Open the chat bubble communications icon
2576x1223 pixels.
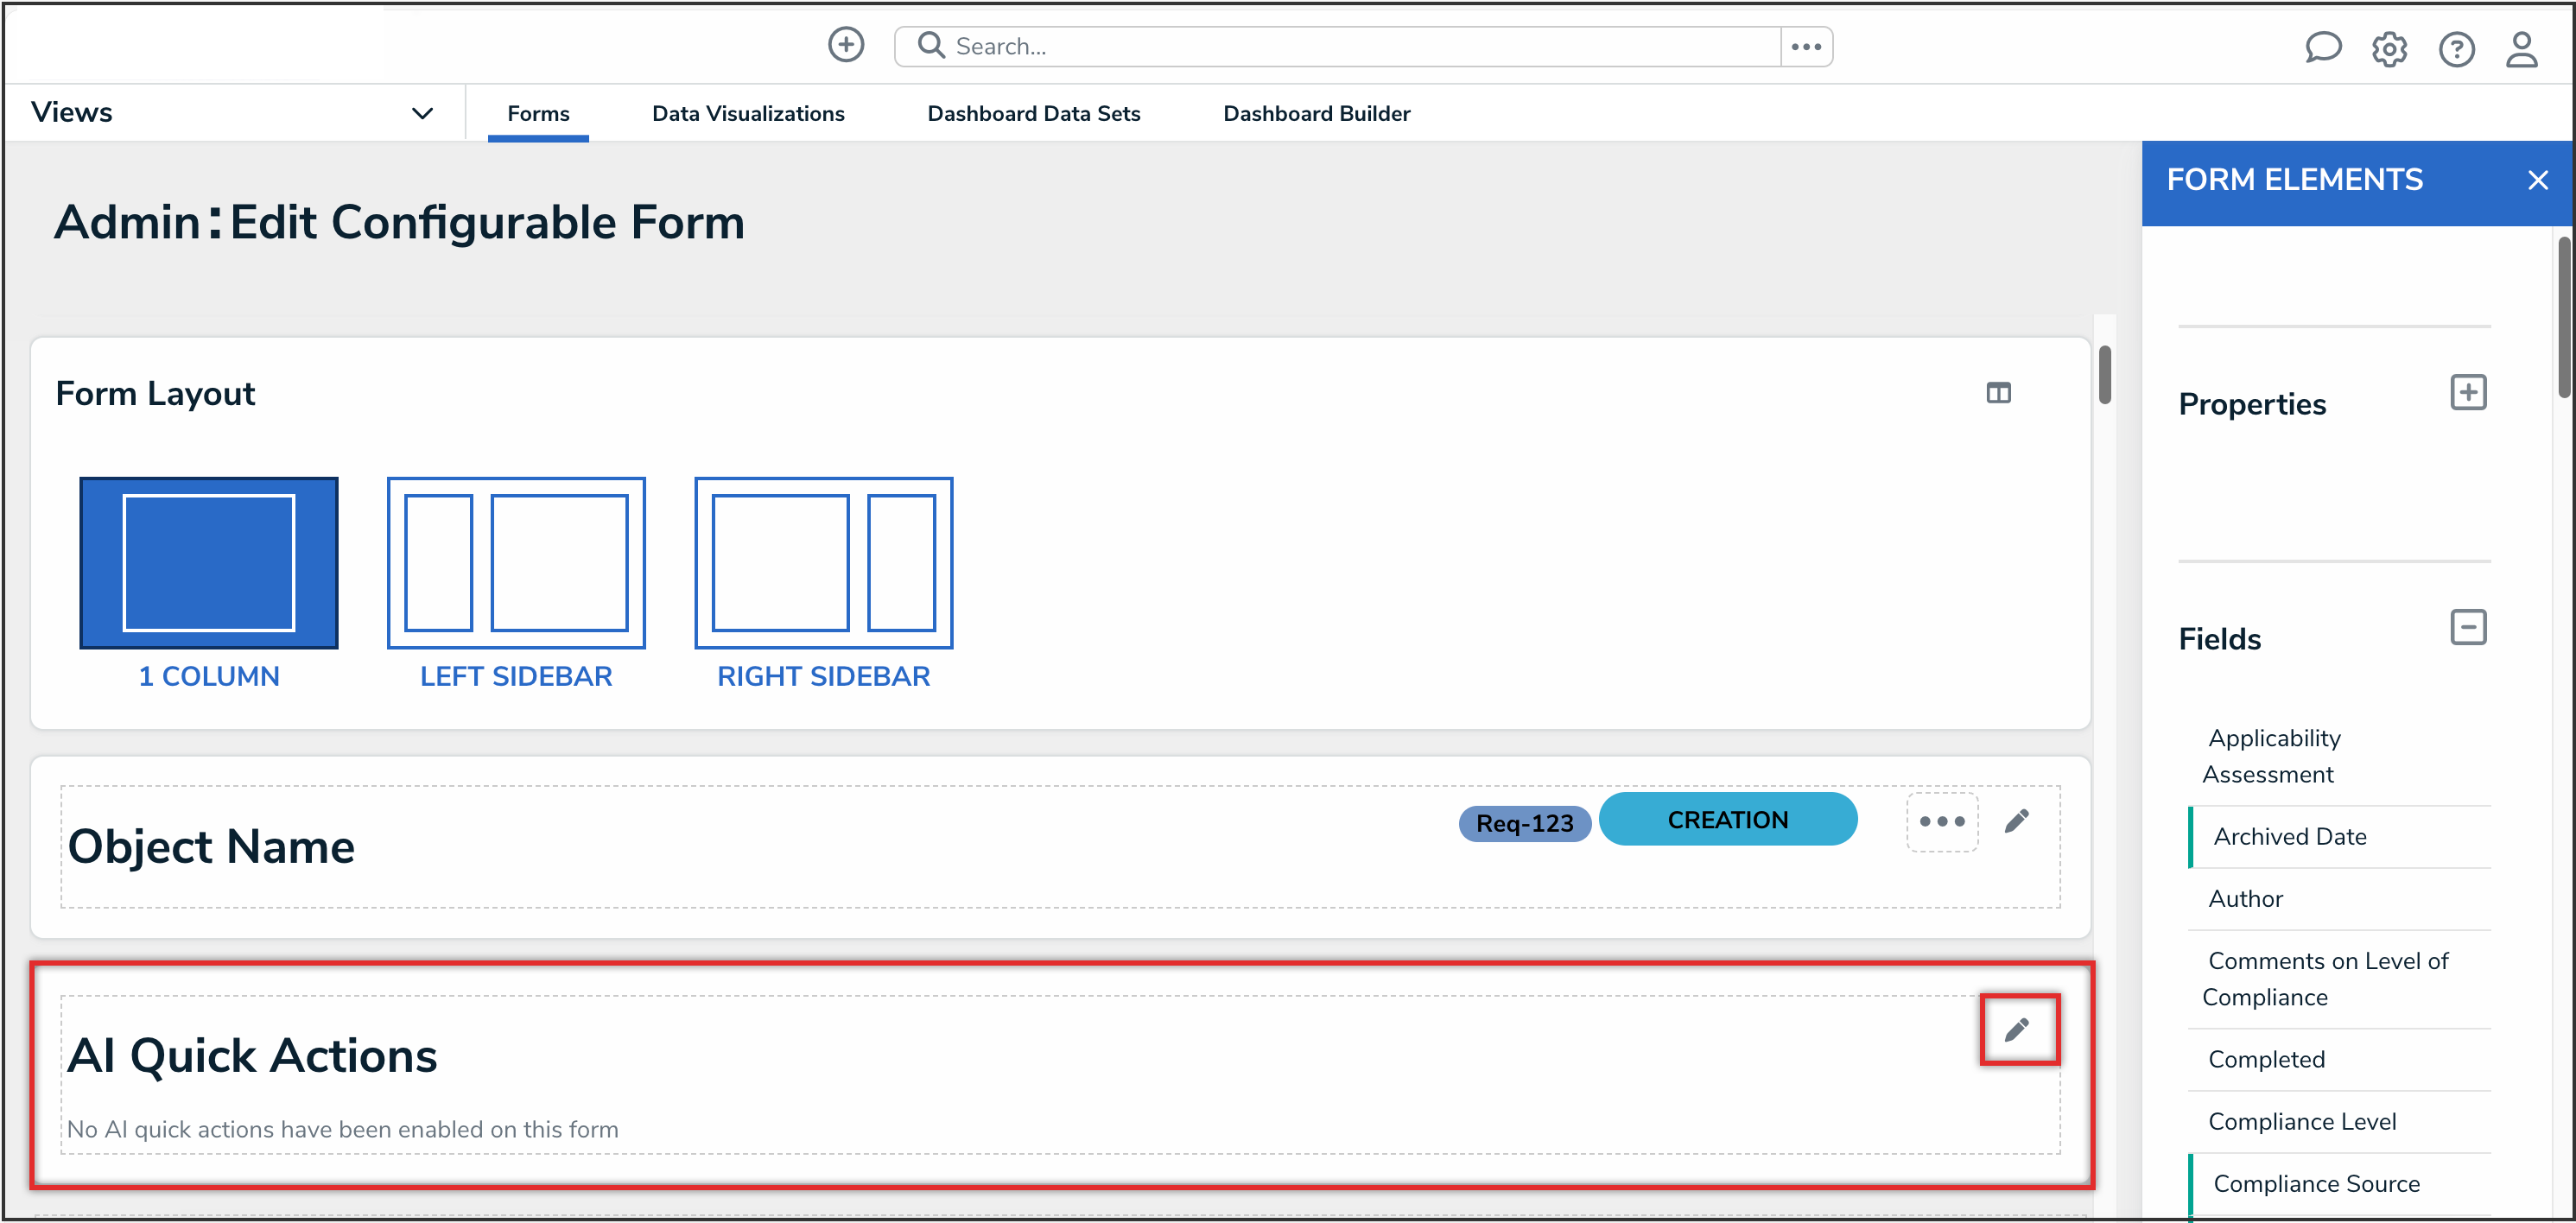(x=2322, y=47)
